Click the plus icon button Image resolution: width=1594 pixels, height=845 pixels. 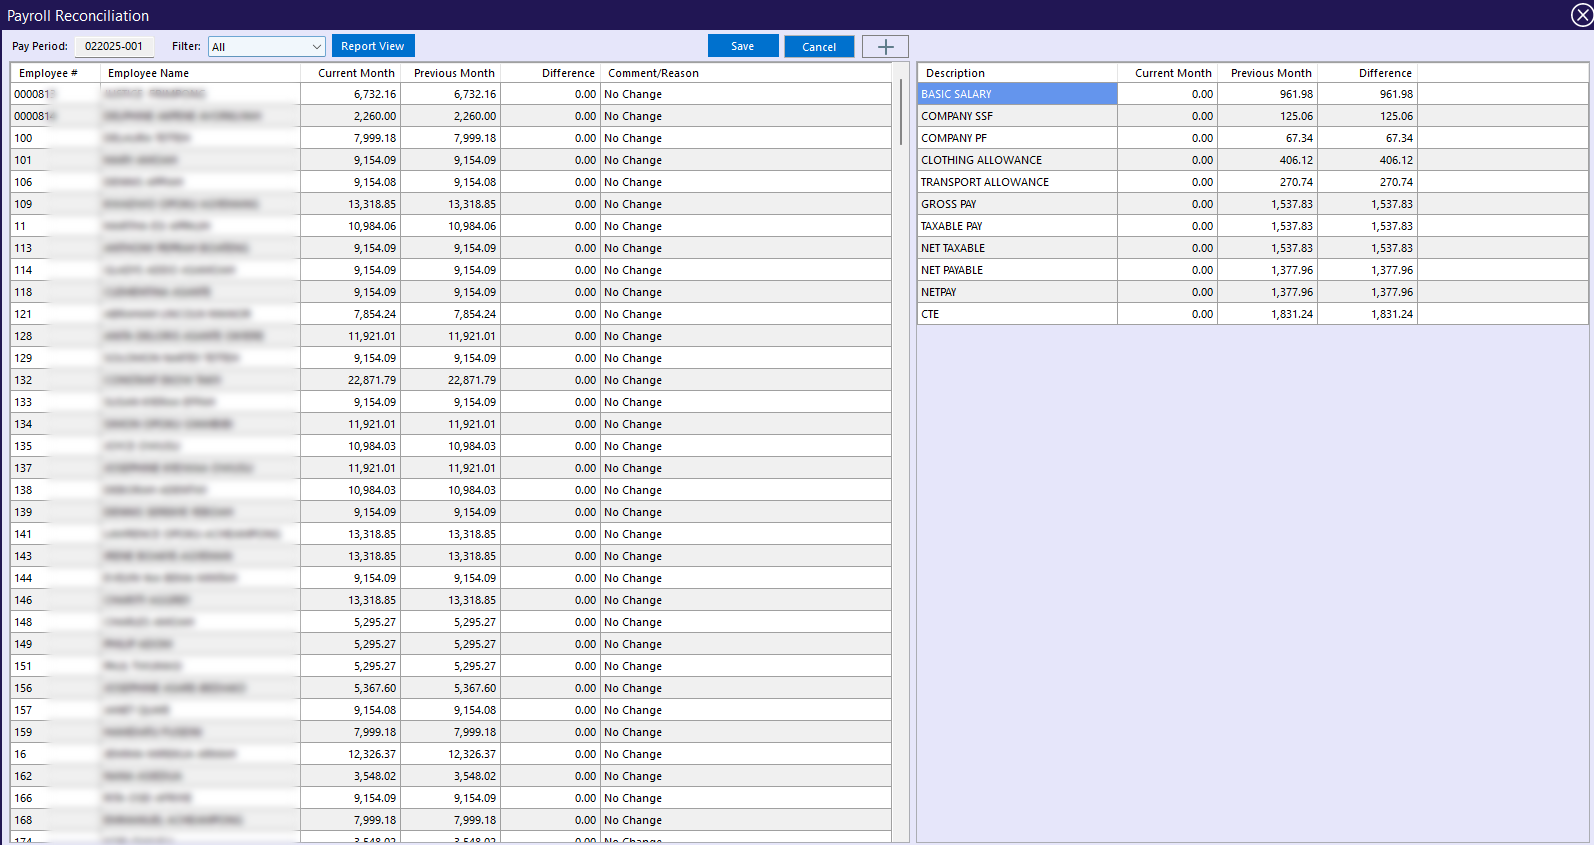pos(885,47)
